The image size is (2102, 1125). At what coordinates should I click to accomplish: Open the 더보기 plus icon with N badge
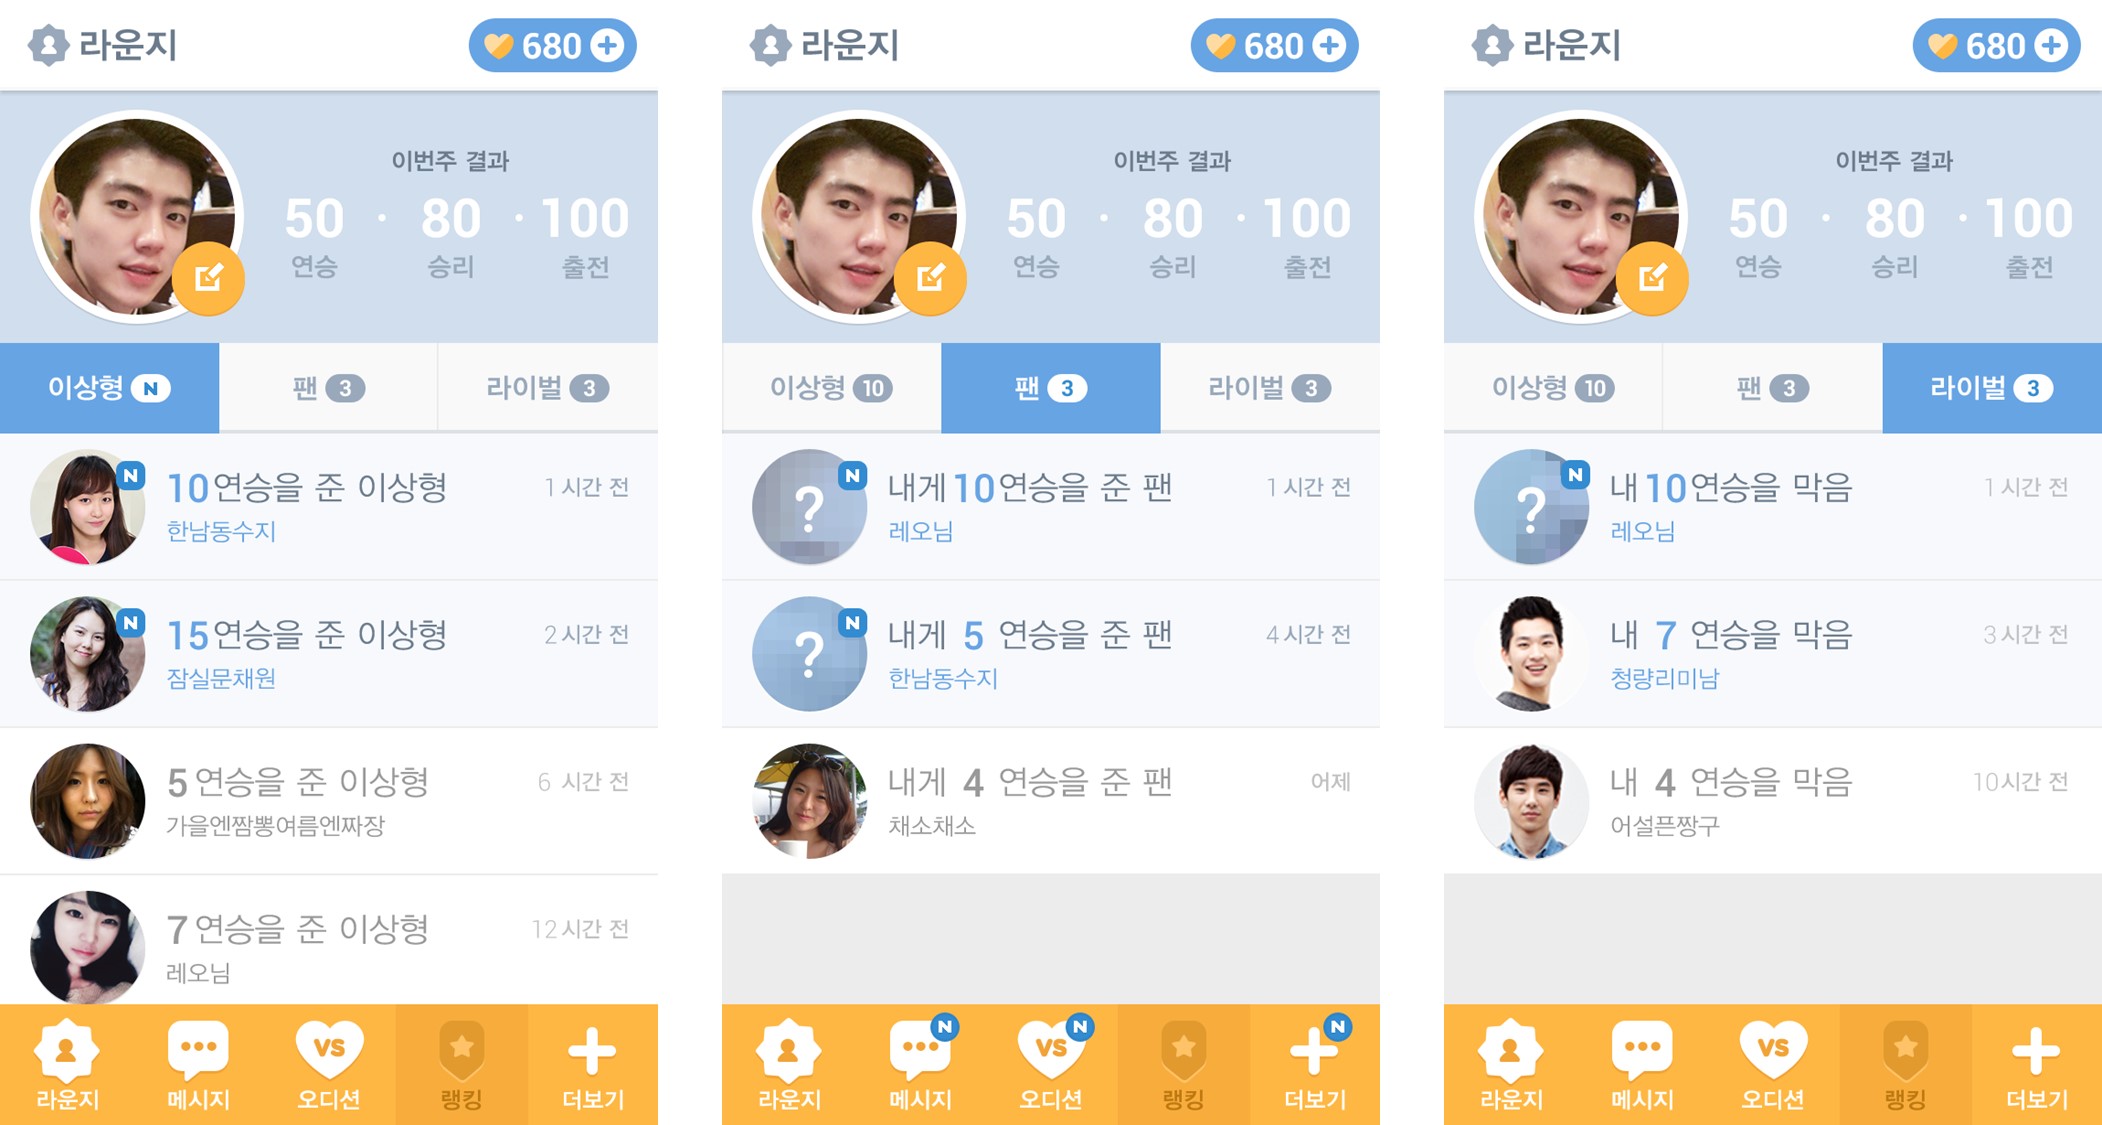click(x=1314, y=1064)
